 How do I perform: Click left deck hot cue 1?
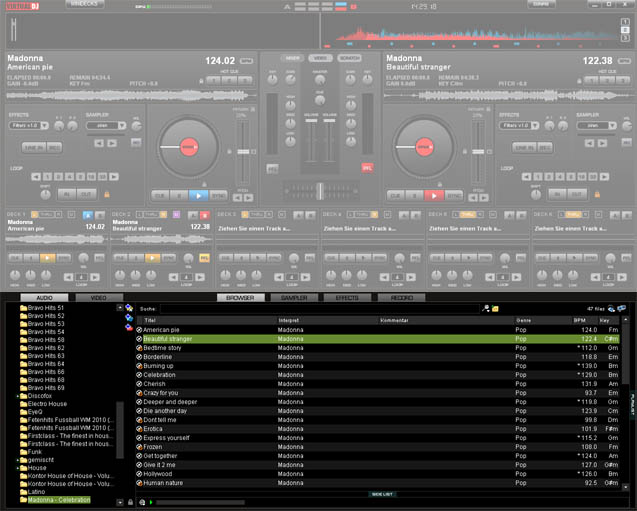pyautogui.click(x=214, y=80)
